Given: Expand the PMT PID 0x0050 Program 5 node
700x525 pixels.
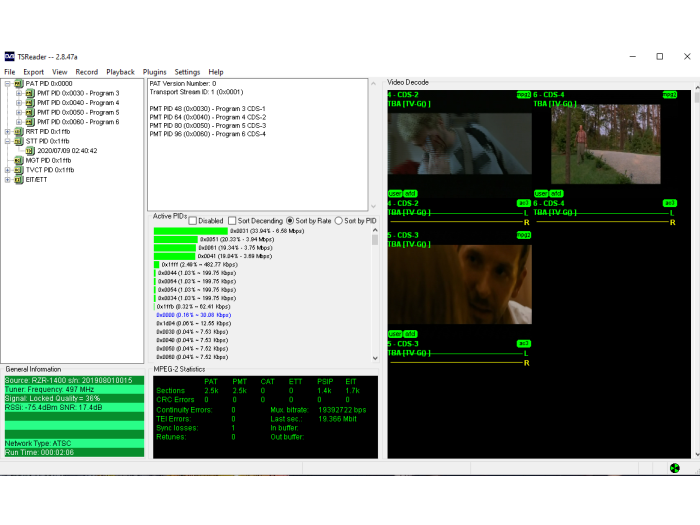Looking at the screenshot, I should click(19, 112).
